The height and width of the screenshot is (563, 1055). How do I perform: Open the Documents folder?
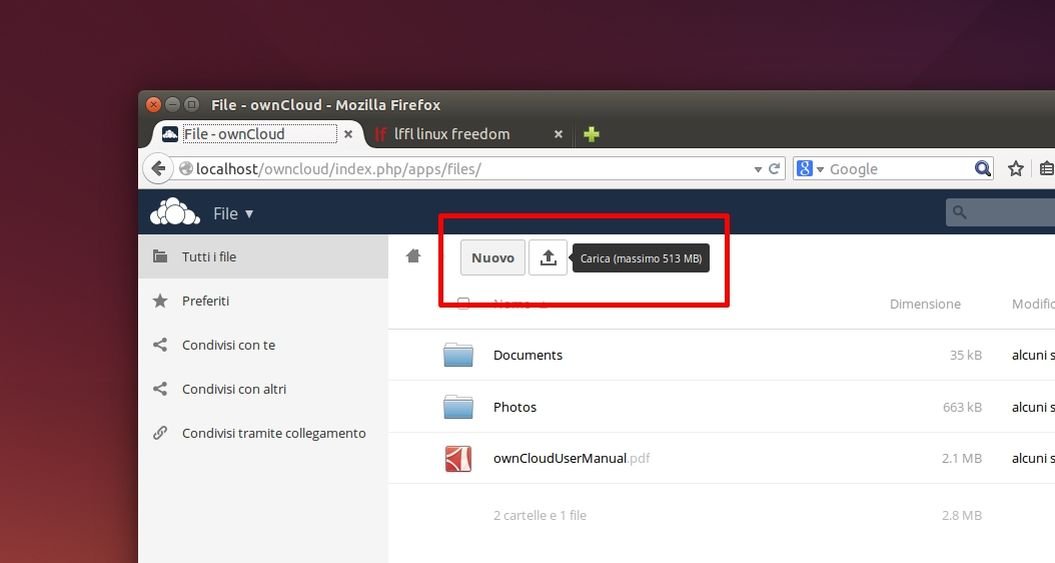click(528, 355)
